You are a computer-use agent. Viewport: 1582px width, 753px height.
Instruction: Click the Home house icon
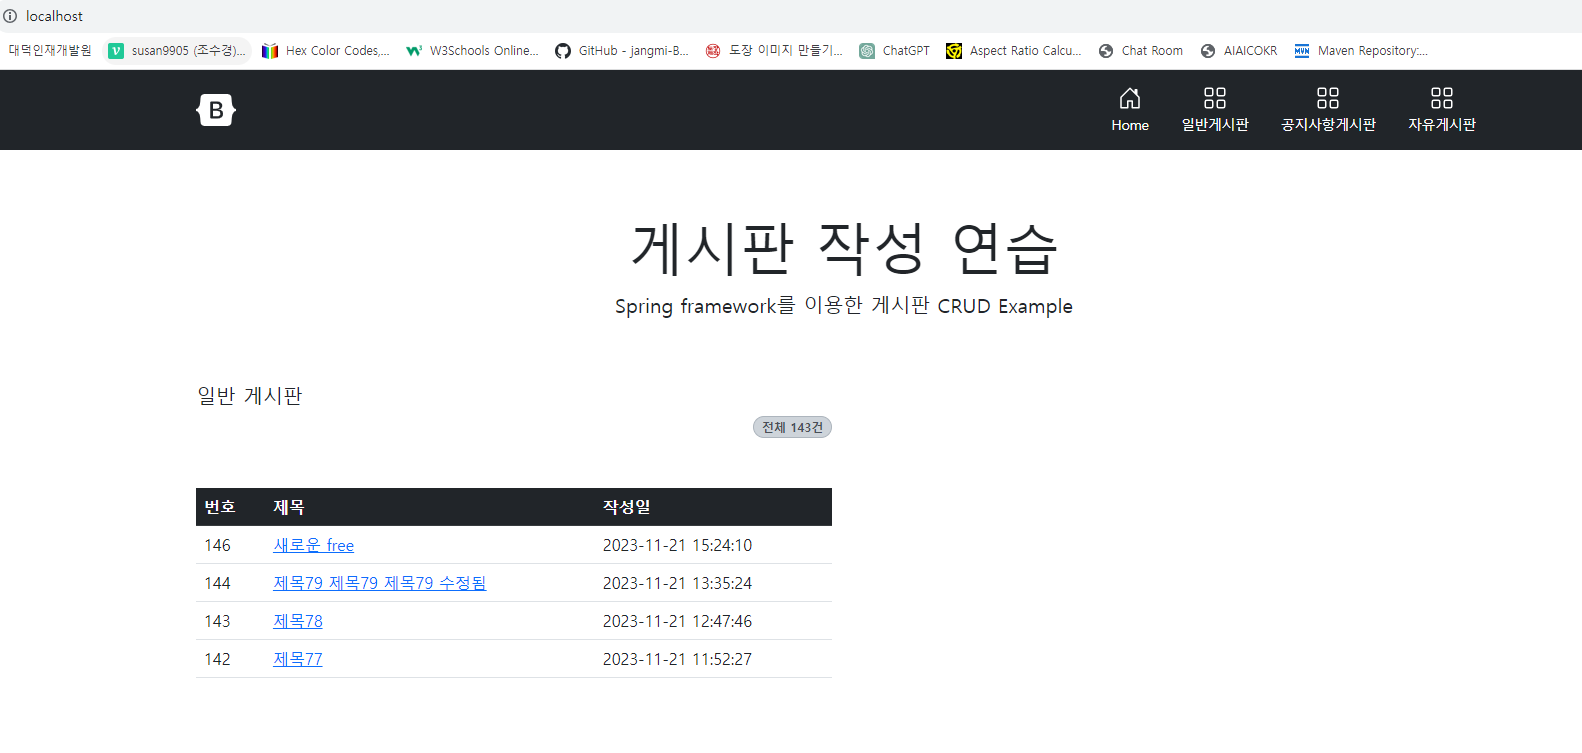[1130, 98]
